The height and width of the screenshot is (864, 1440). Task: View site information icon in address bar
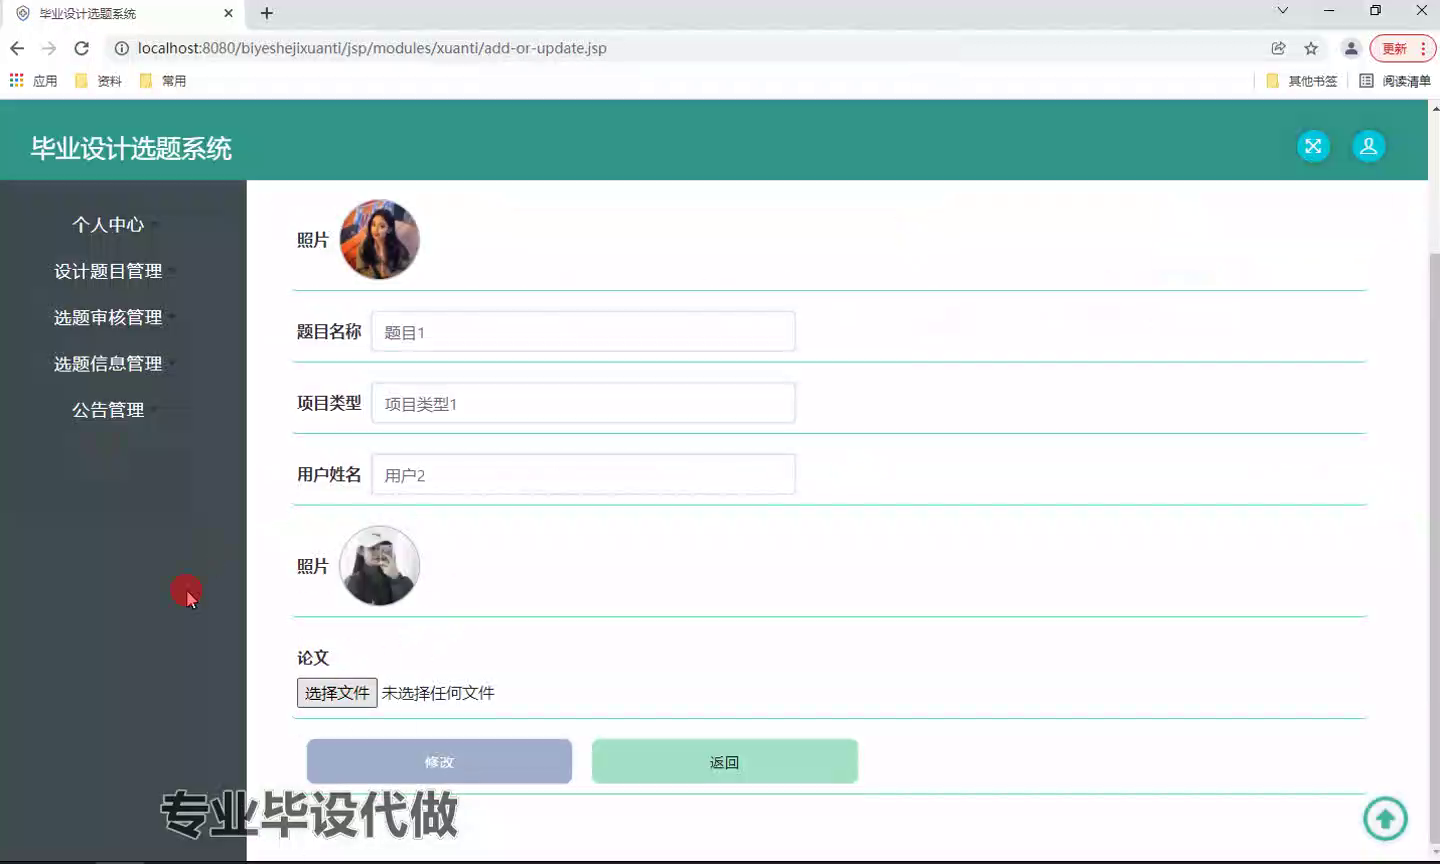(121, 48)
